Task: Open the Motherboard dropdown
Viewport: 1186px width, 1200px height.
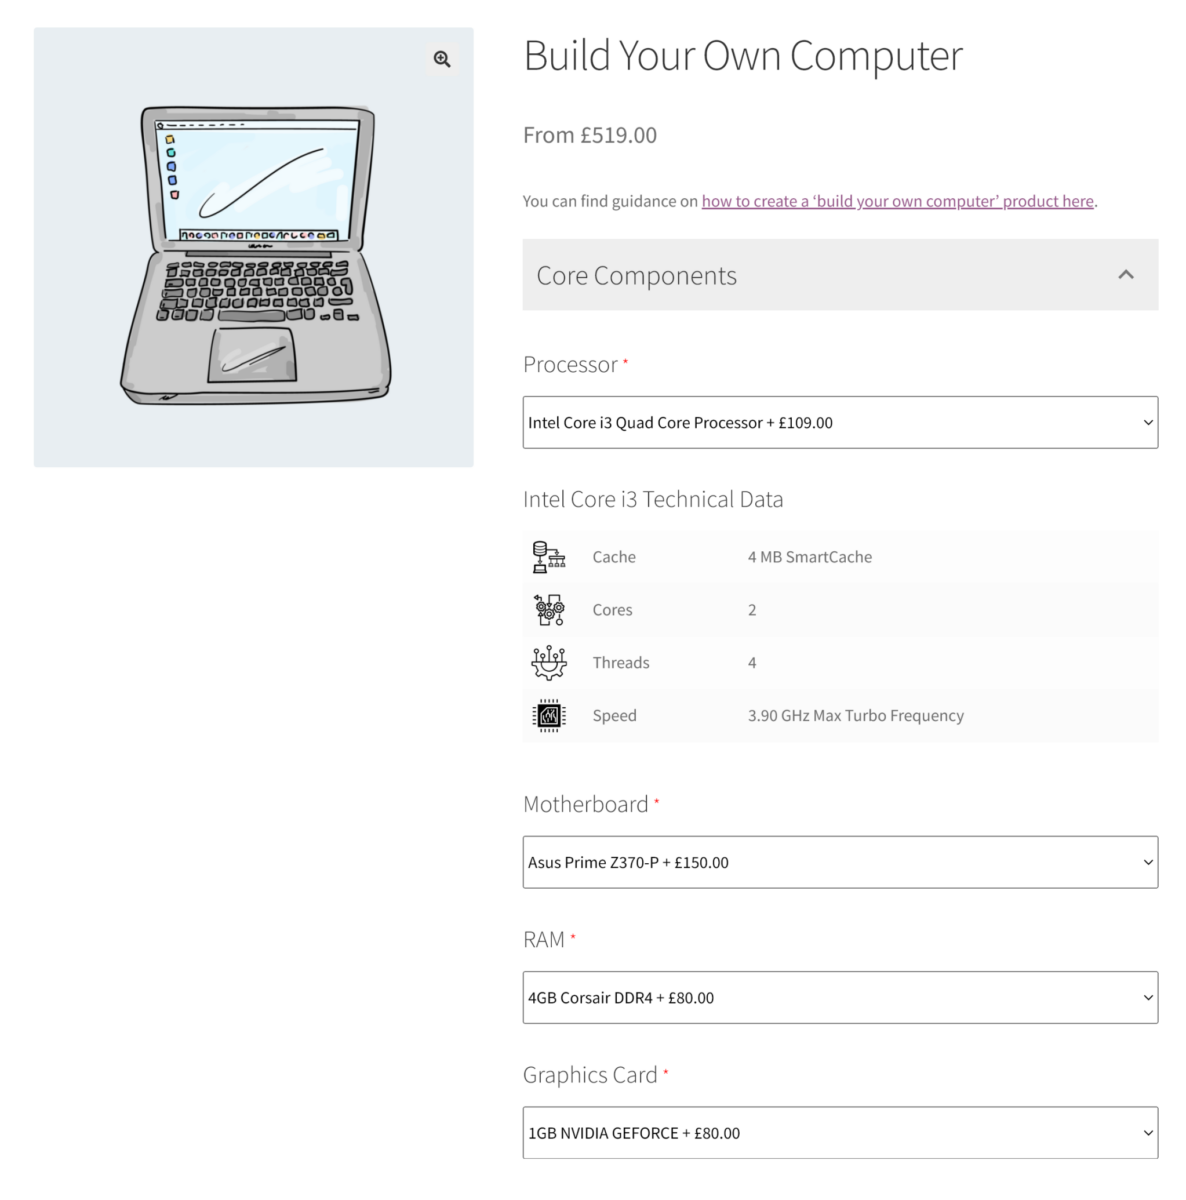Action: pos(840,862)
